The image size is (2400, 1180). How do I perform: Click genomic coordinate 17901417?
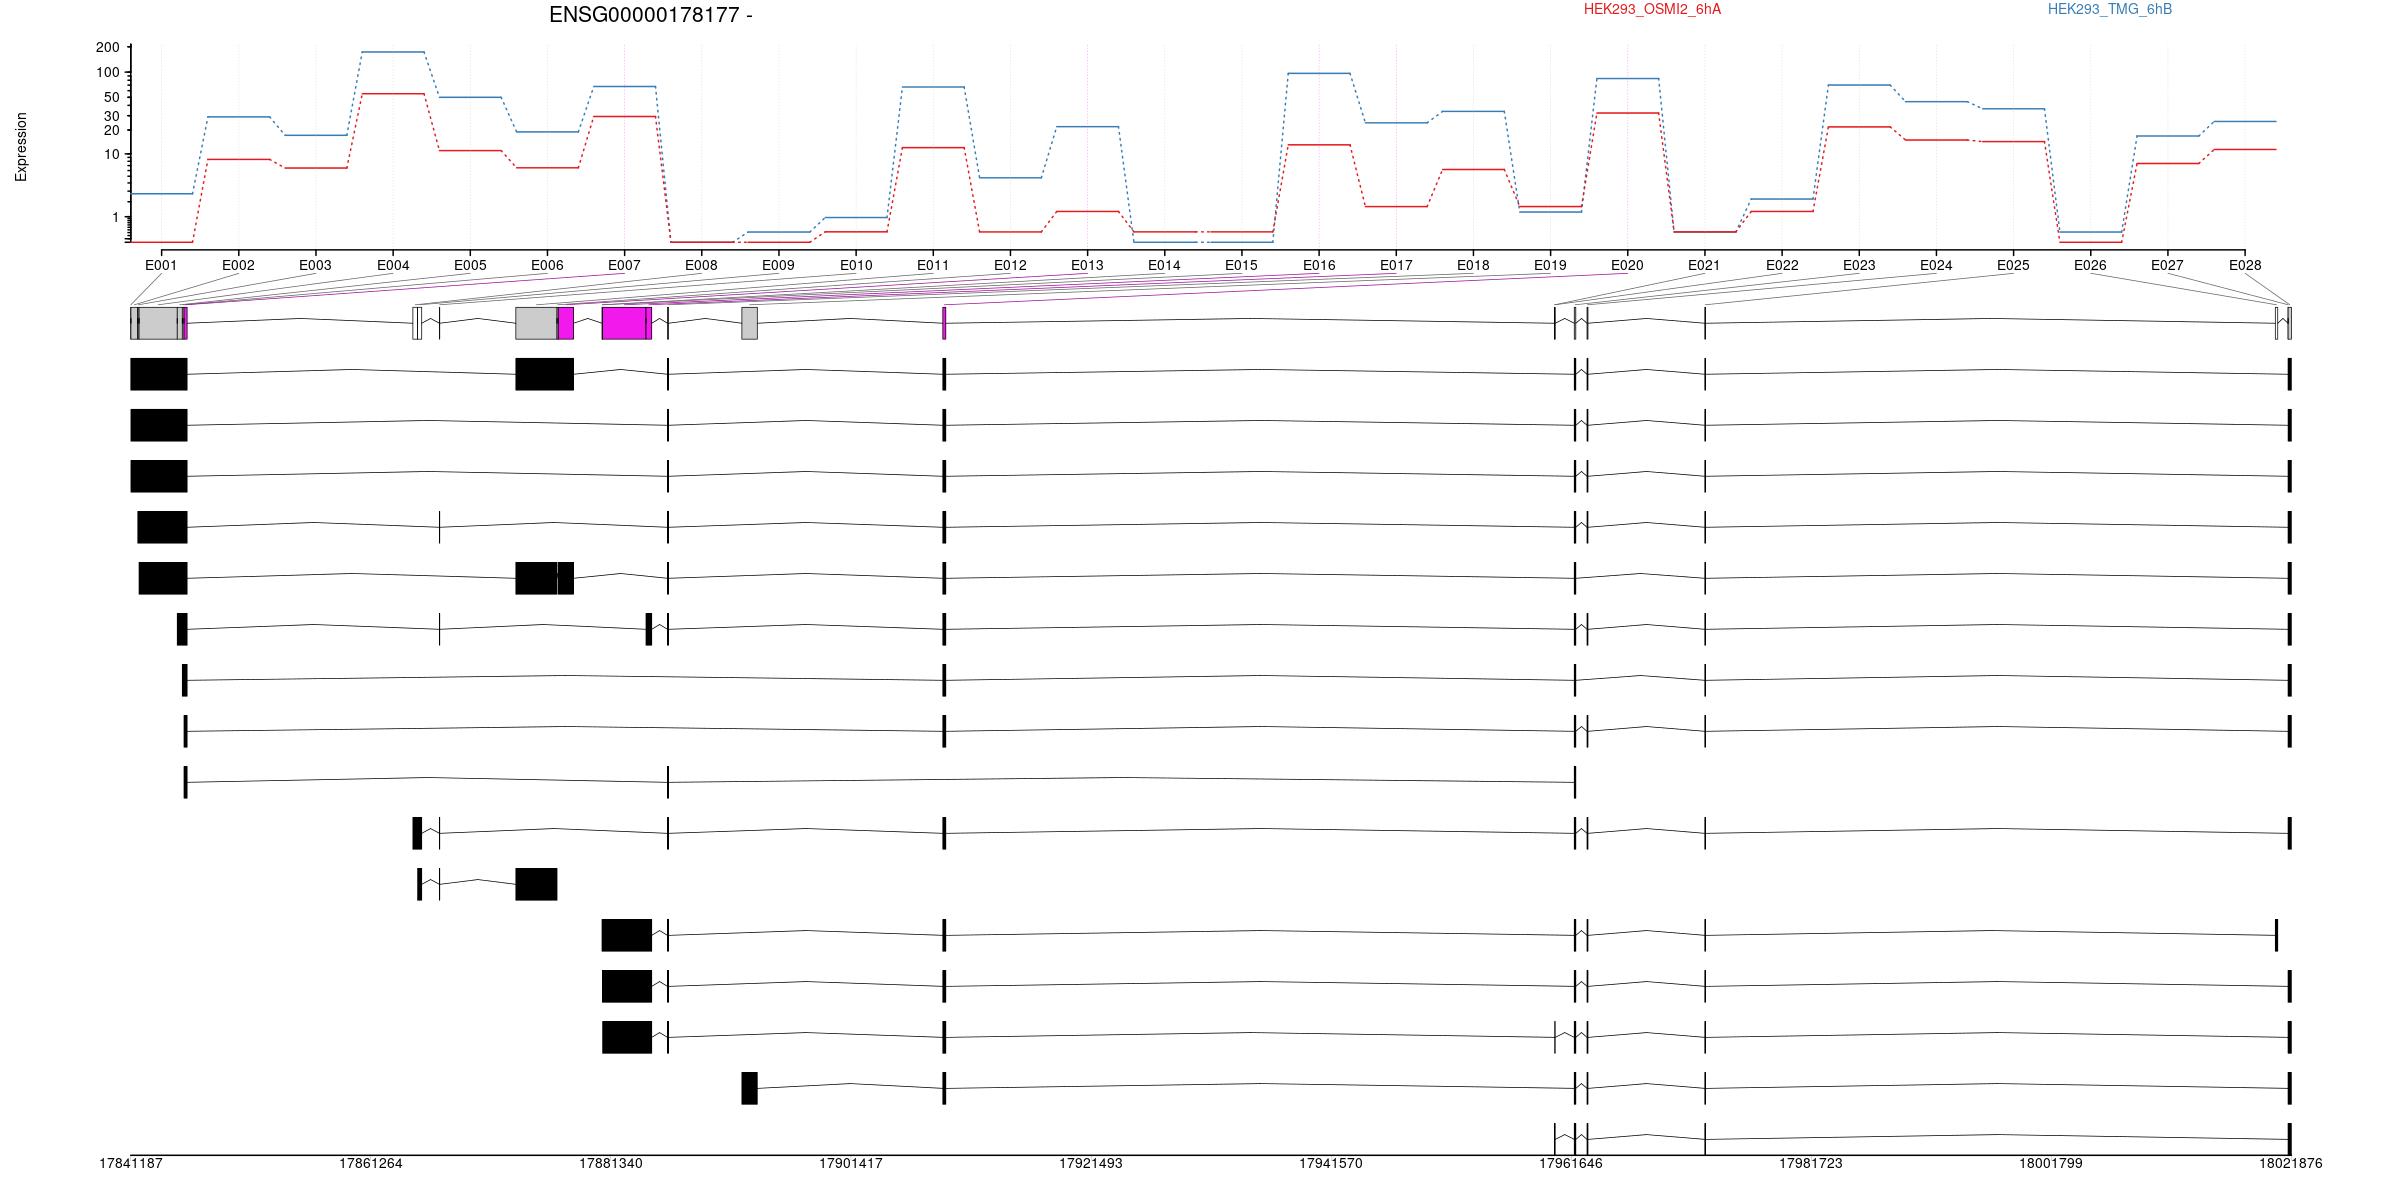tap(851, 1163)
